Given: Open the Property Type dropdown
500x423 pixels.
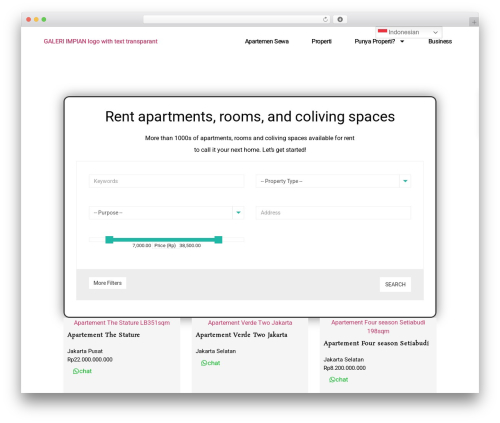Looking at the screenshot, I should [333, 181].
